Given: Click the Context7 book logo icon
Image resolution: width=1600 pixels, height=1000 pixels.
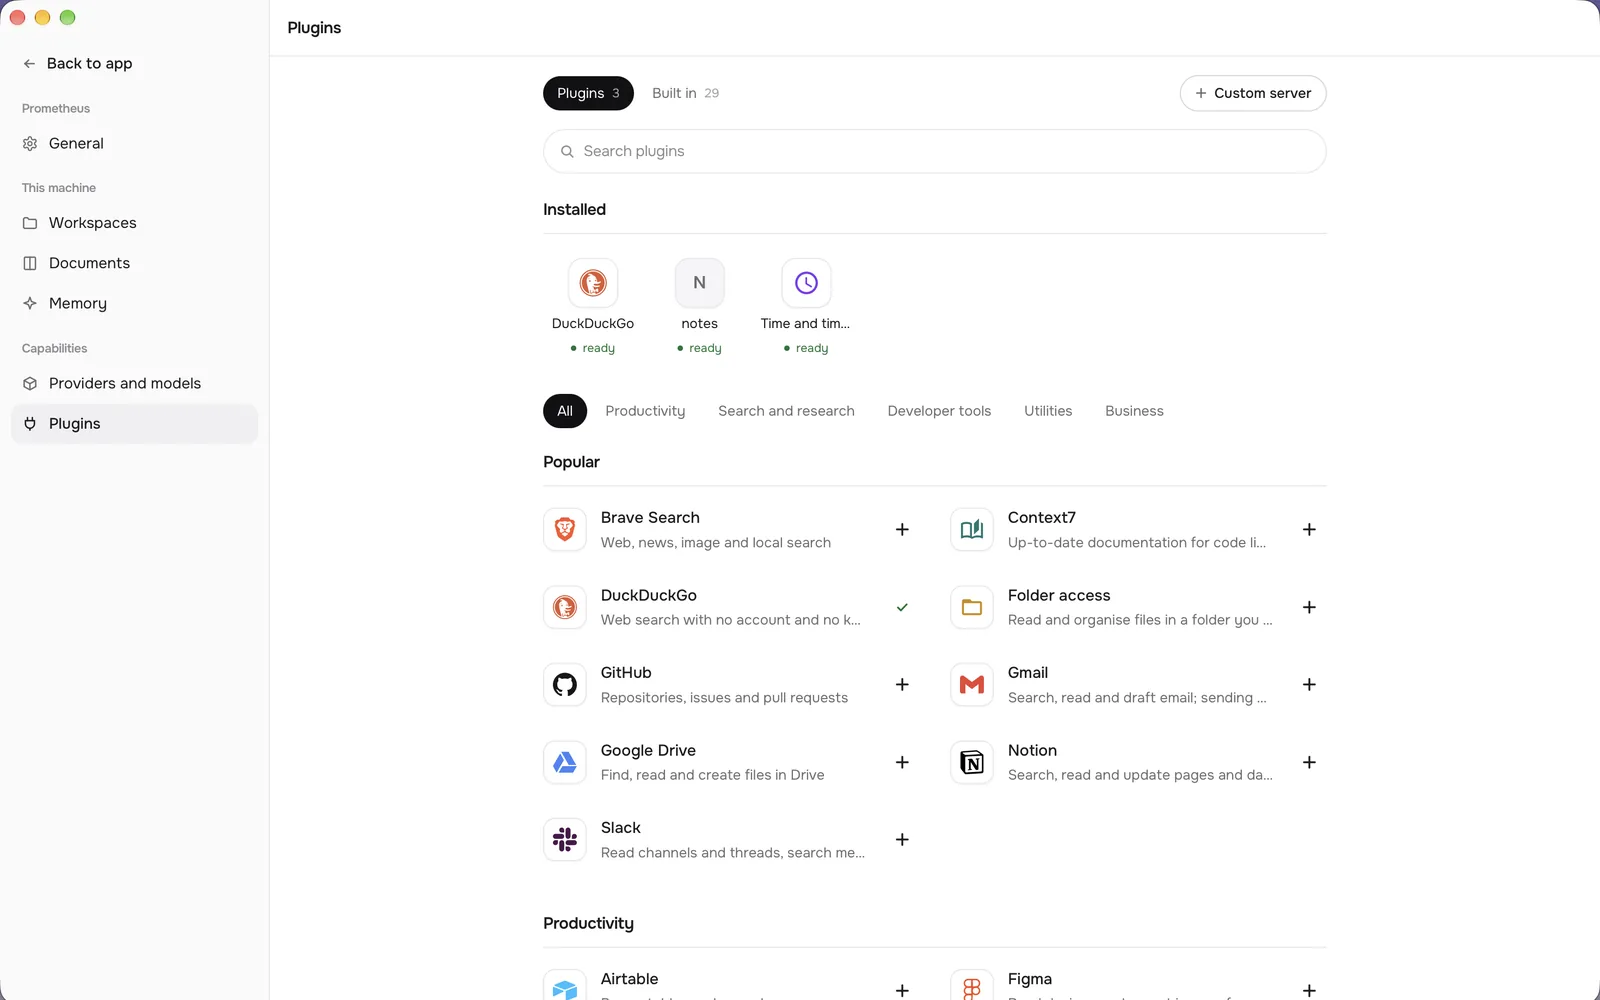Looking at the screenshot, I should tap(972, 530).
